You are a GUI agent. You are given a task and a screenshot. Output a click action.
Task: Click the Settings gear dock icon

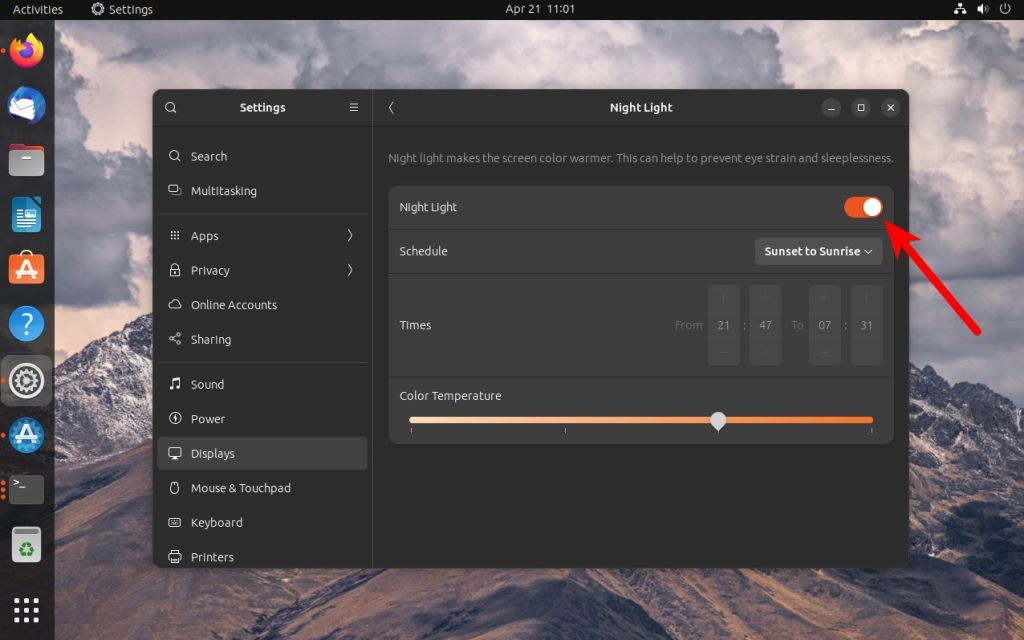[26, 380]
